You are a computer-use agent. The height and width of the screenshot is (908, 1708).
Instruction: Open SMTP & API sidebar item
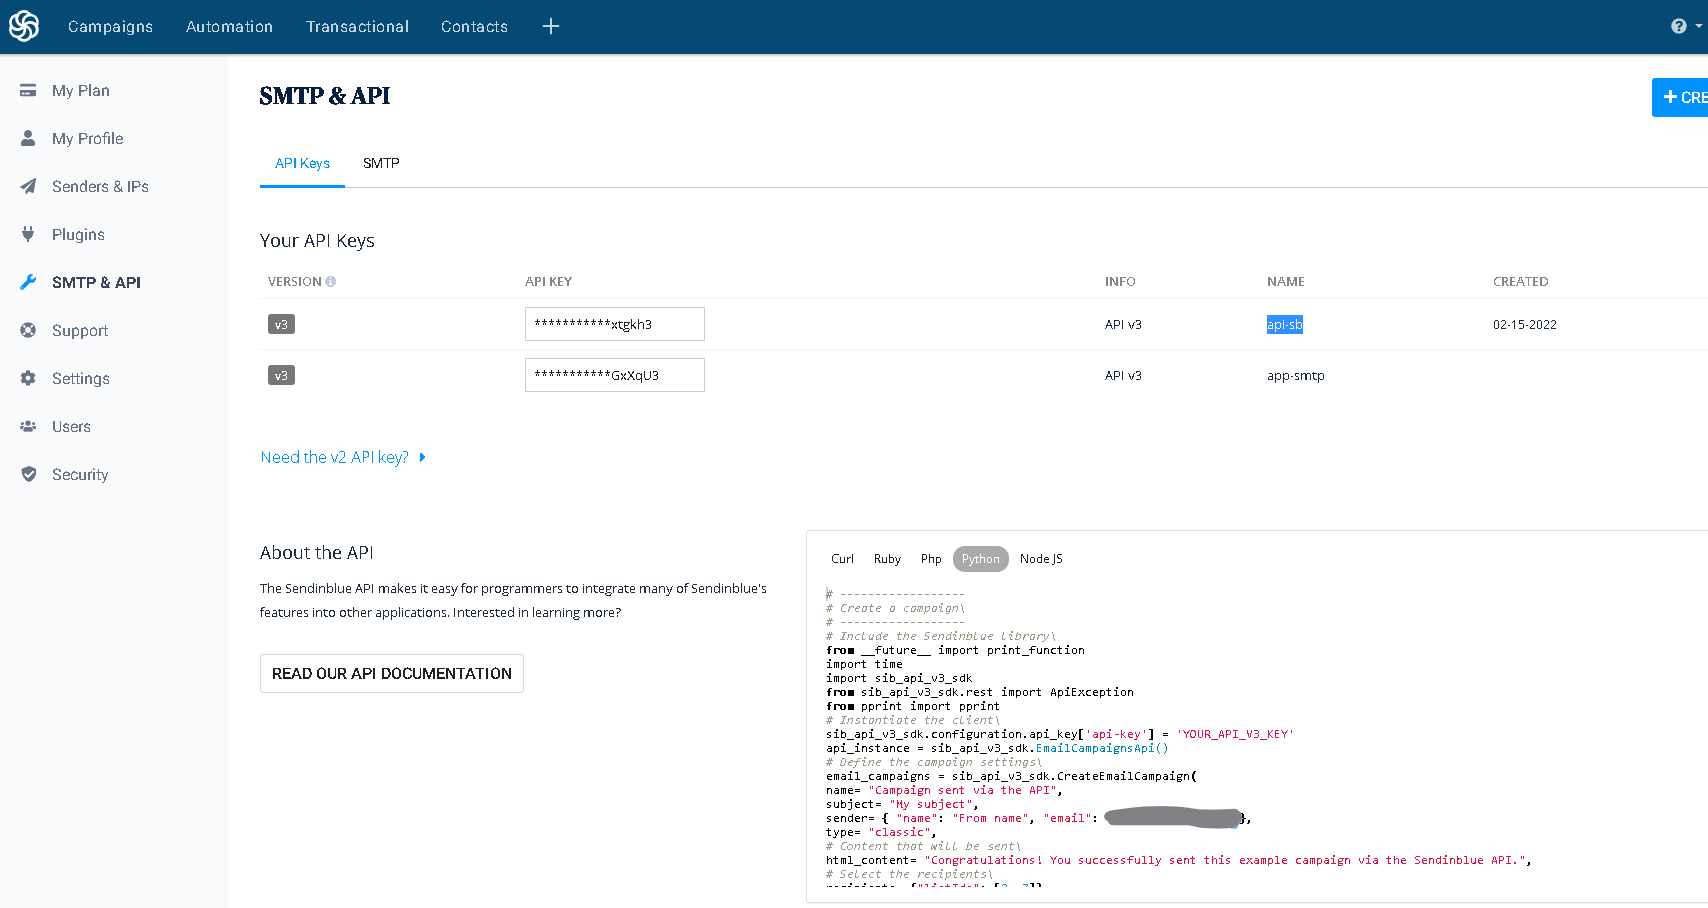(96, 282)
